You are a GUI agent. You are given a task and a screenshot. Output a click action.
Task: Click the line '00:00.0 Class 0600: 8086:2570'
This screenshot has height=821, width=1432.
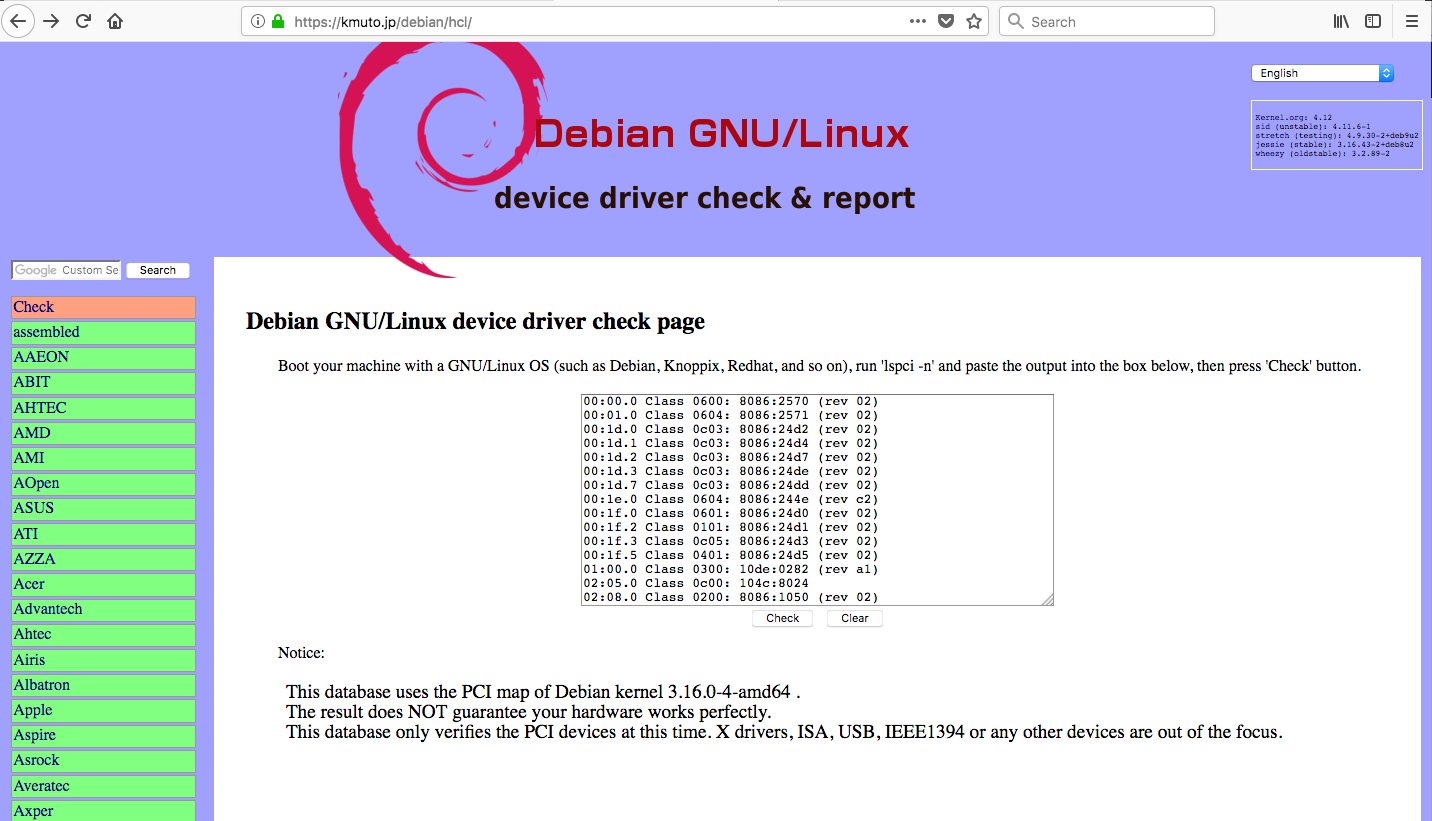[x=730, y=401]
